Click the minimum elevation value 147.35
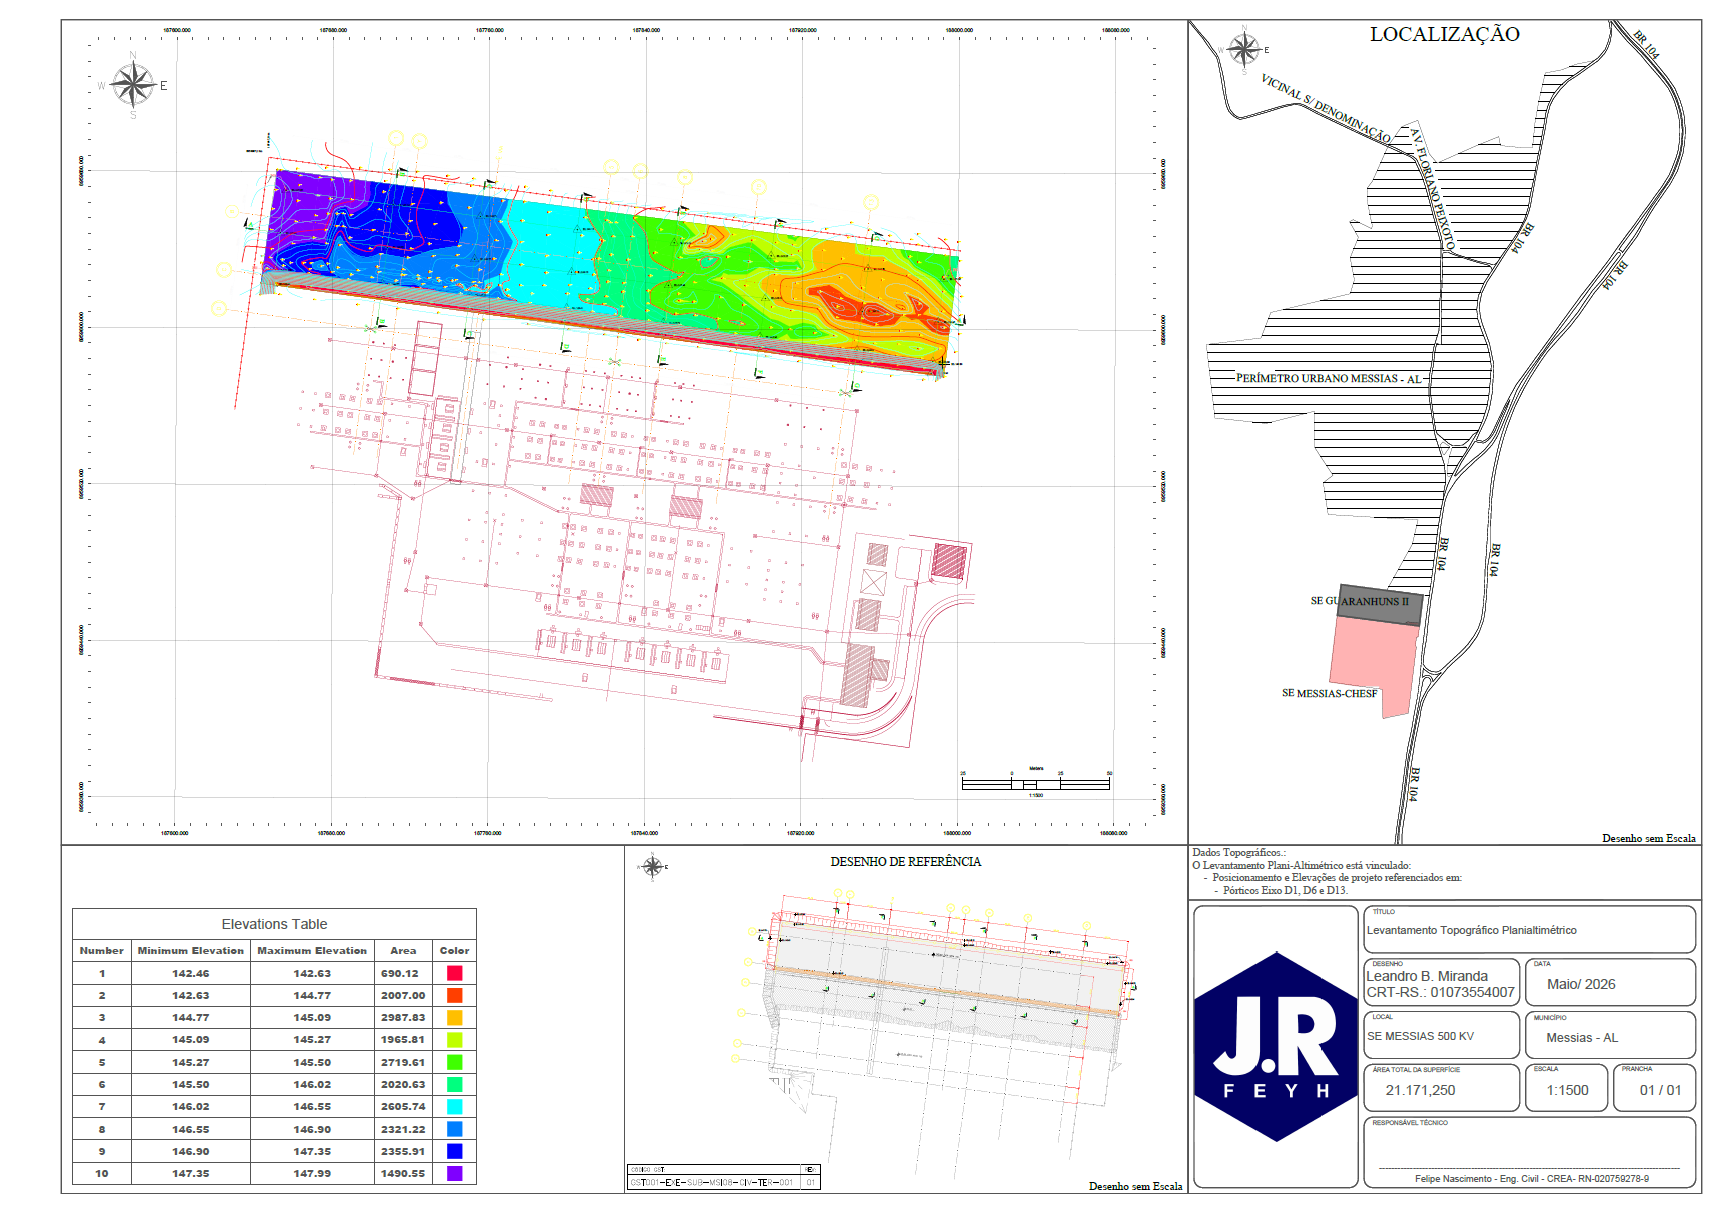1721x1212 pixels. pos(190,1173)
